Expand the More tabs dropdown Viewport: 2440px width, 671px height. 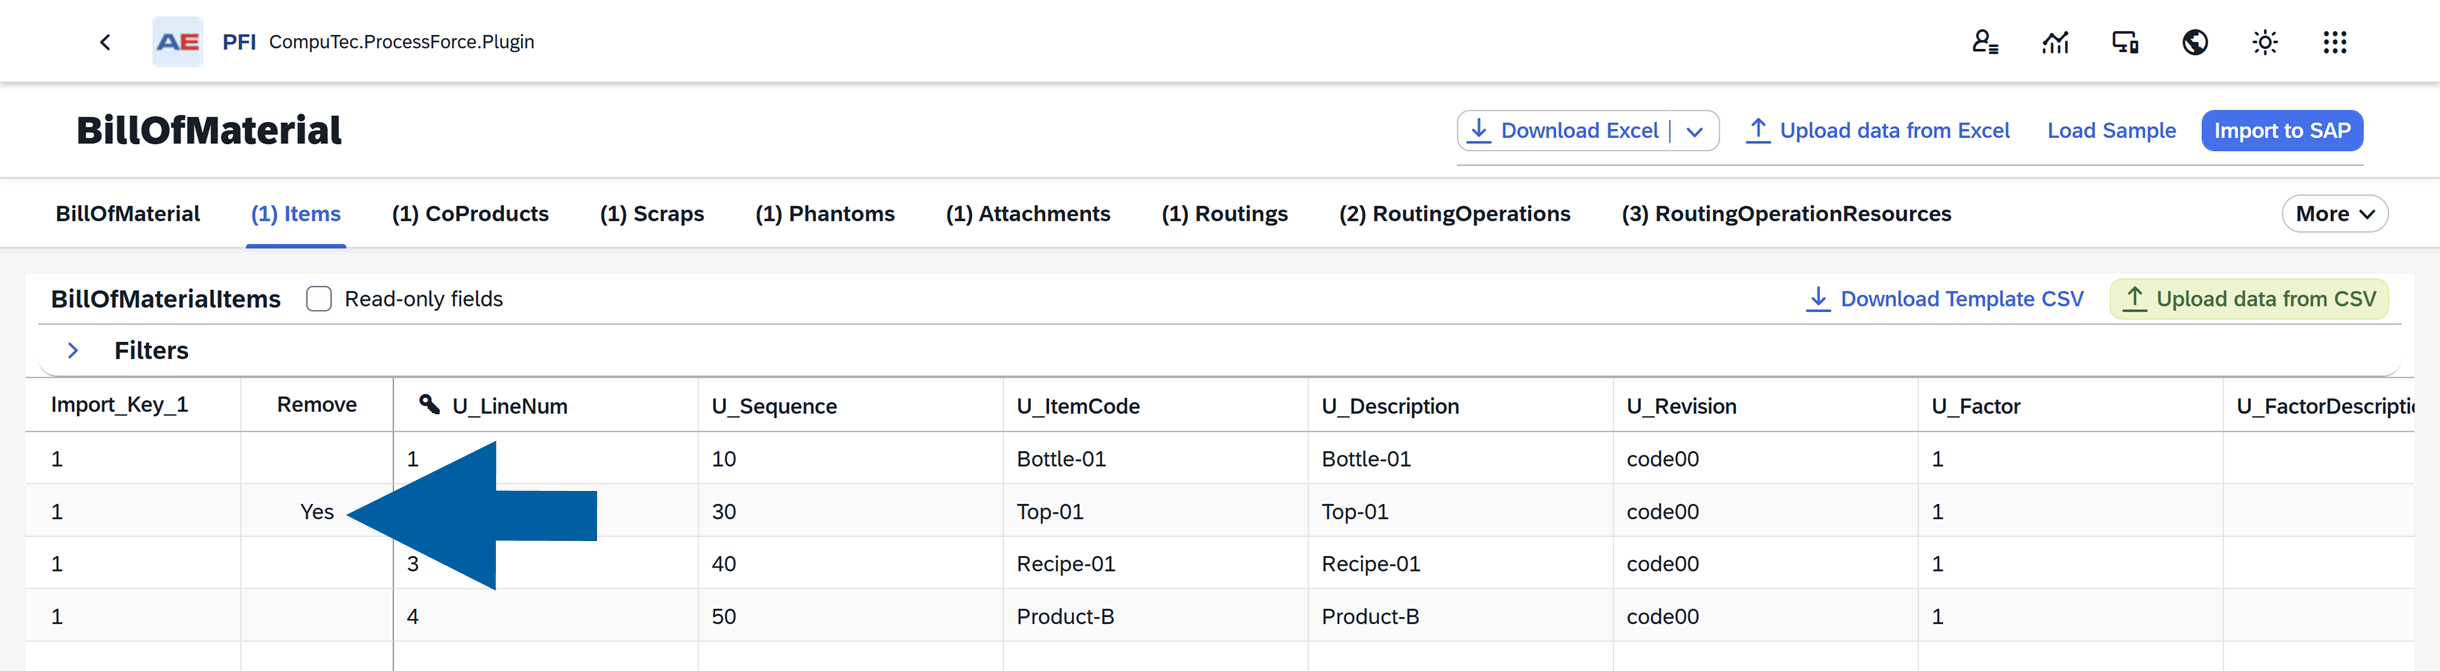(2335, 214)
